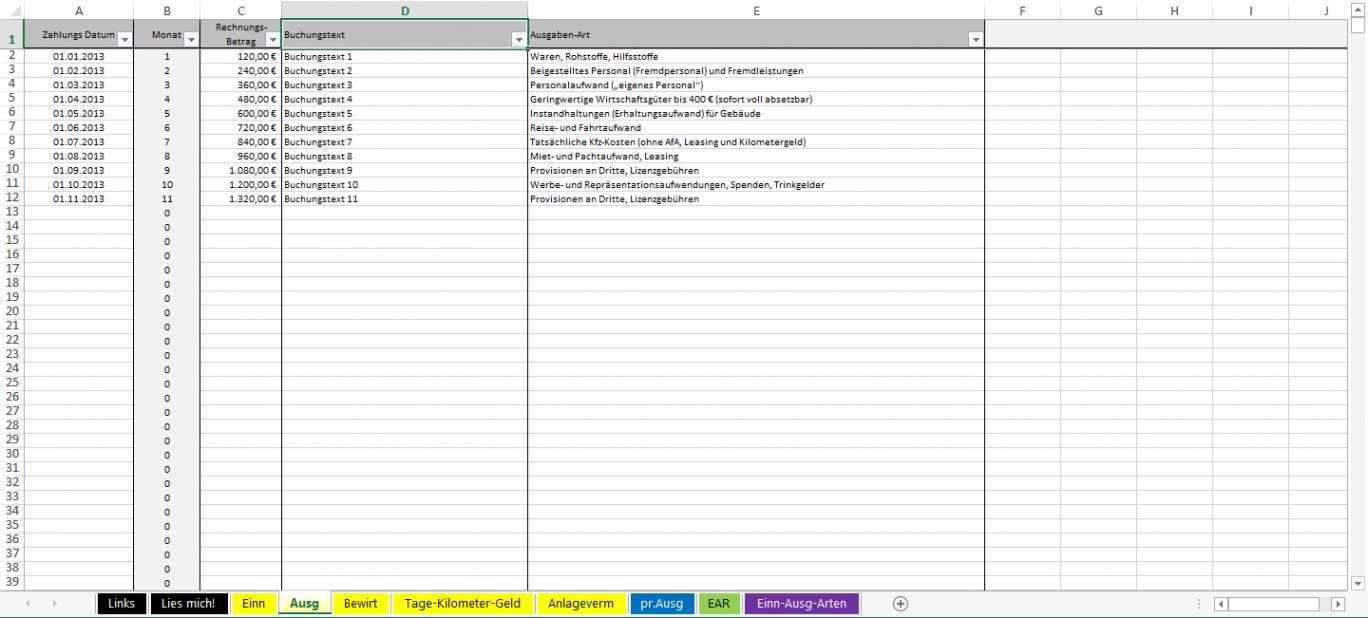Viewport: 1368px width, 618px height.
Task: Open Buchungstext filter dropdown
Action: [519, 40]
